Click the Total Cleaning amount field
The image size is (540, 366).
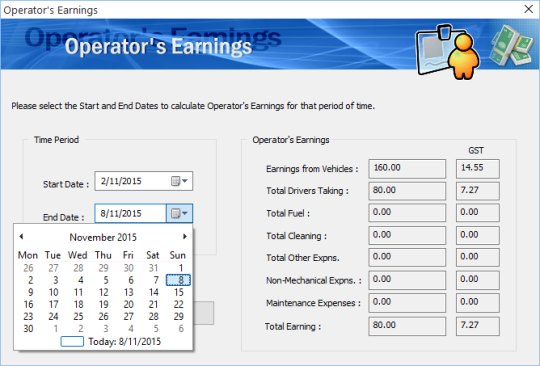[407, 236]
